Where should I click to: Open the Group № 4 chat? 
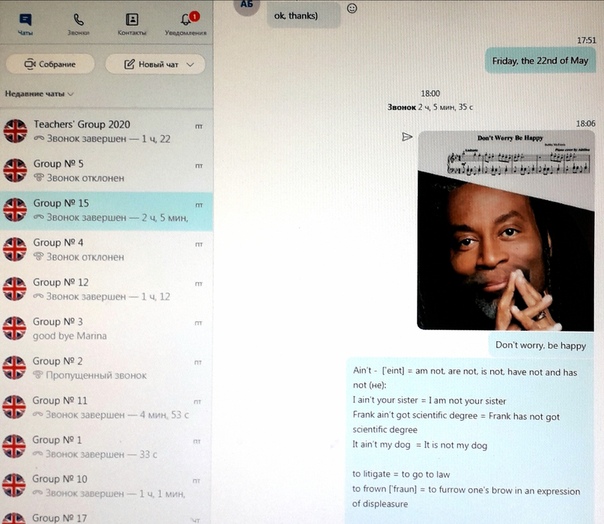pyautogui.click(x=106, y=250)
